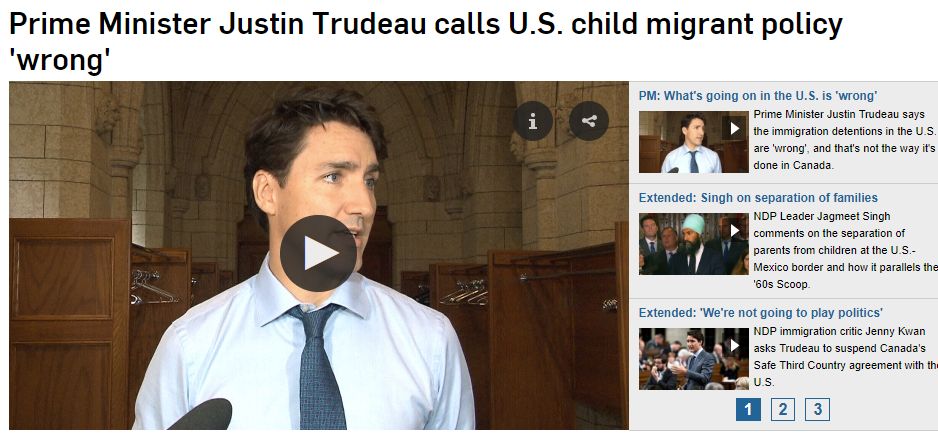This screenshot has height=447, width=938.
Task: Play the Jenny Kwan thumbnail video
Action: [734, 345]
